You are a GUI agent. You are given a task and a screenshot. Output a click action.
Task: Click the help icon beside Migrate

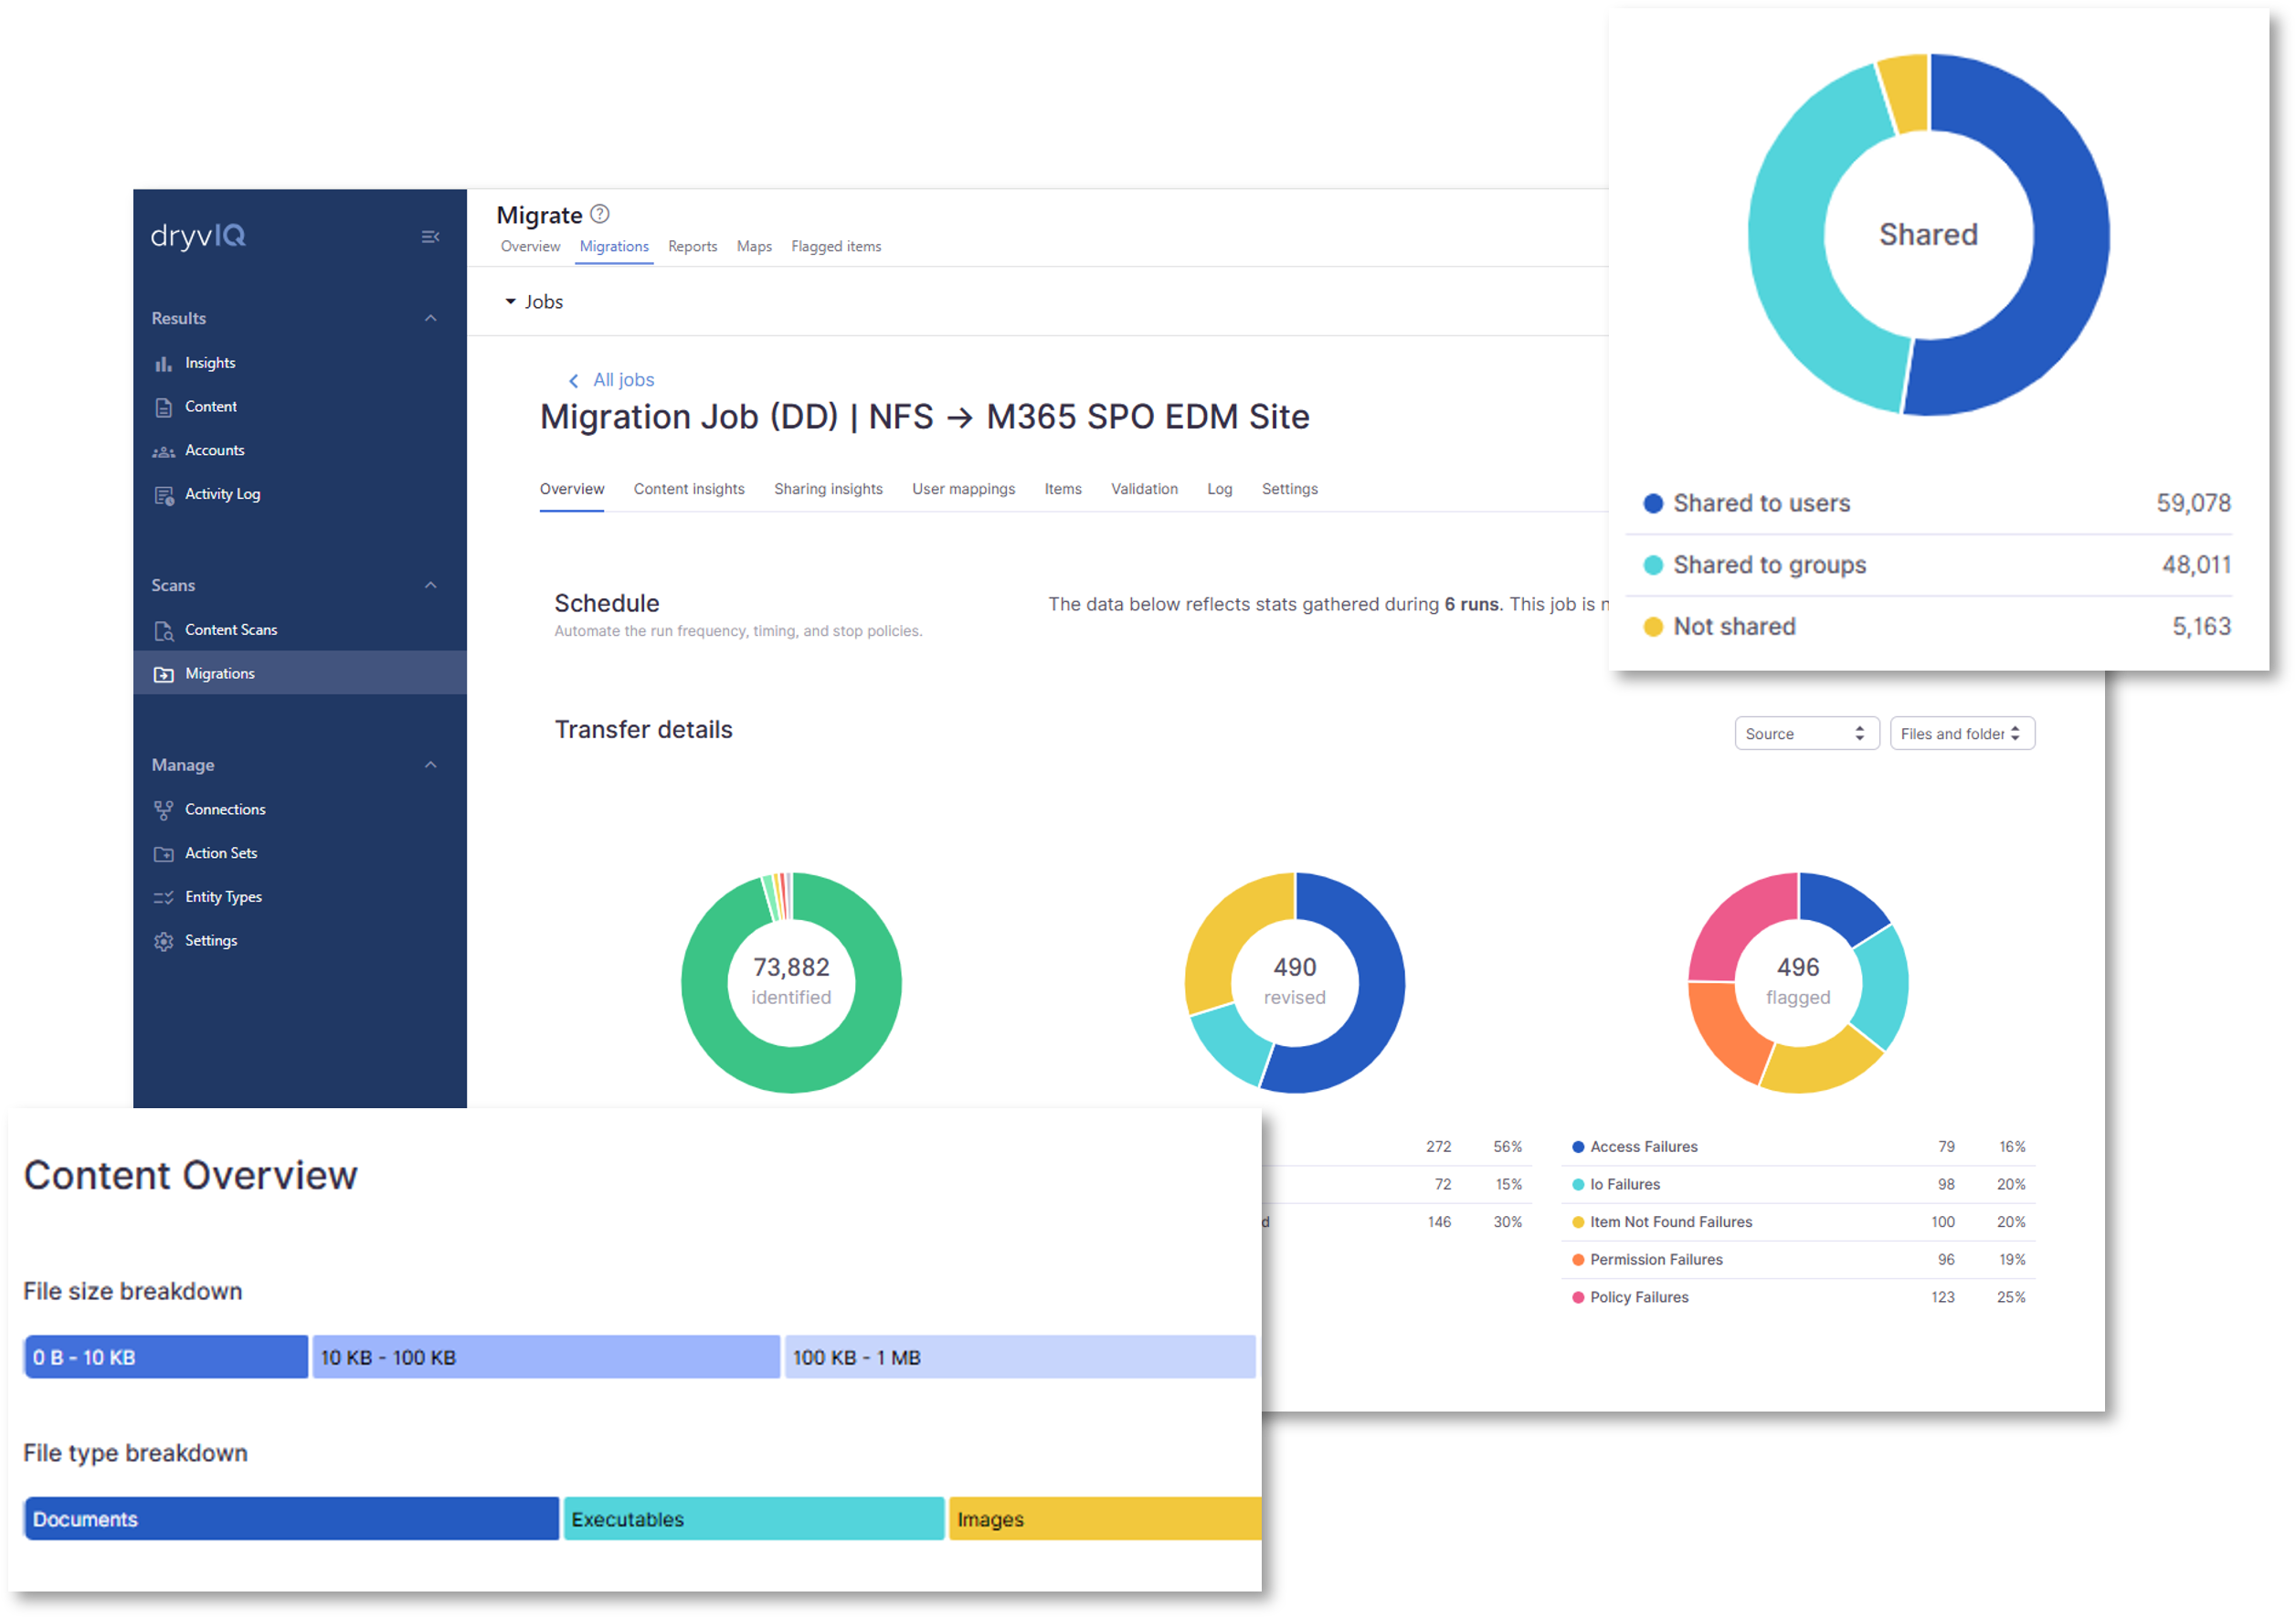[x=599, y=214]
